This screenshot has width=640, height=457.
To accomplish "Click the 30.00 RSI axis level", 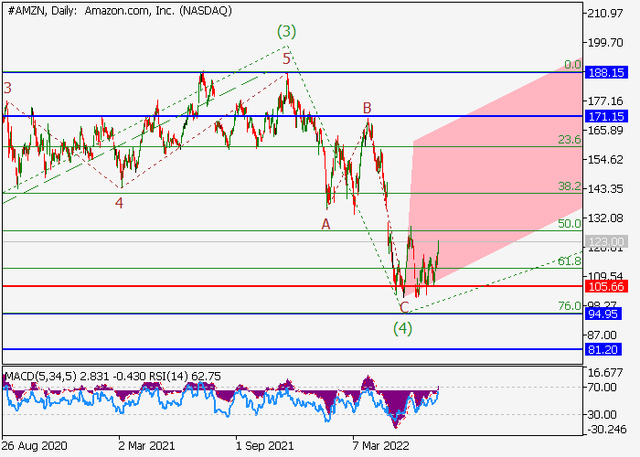I will pyautogui.click(x=602, y=415).
